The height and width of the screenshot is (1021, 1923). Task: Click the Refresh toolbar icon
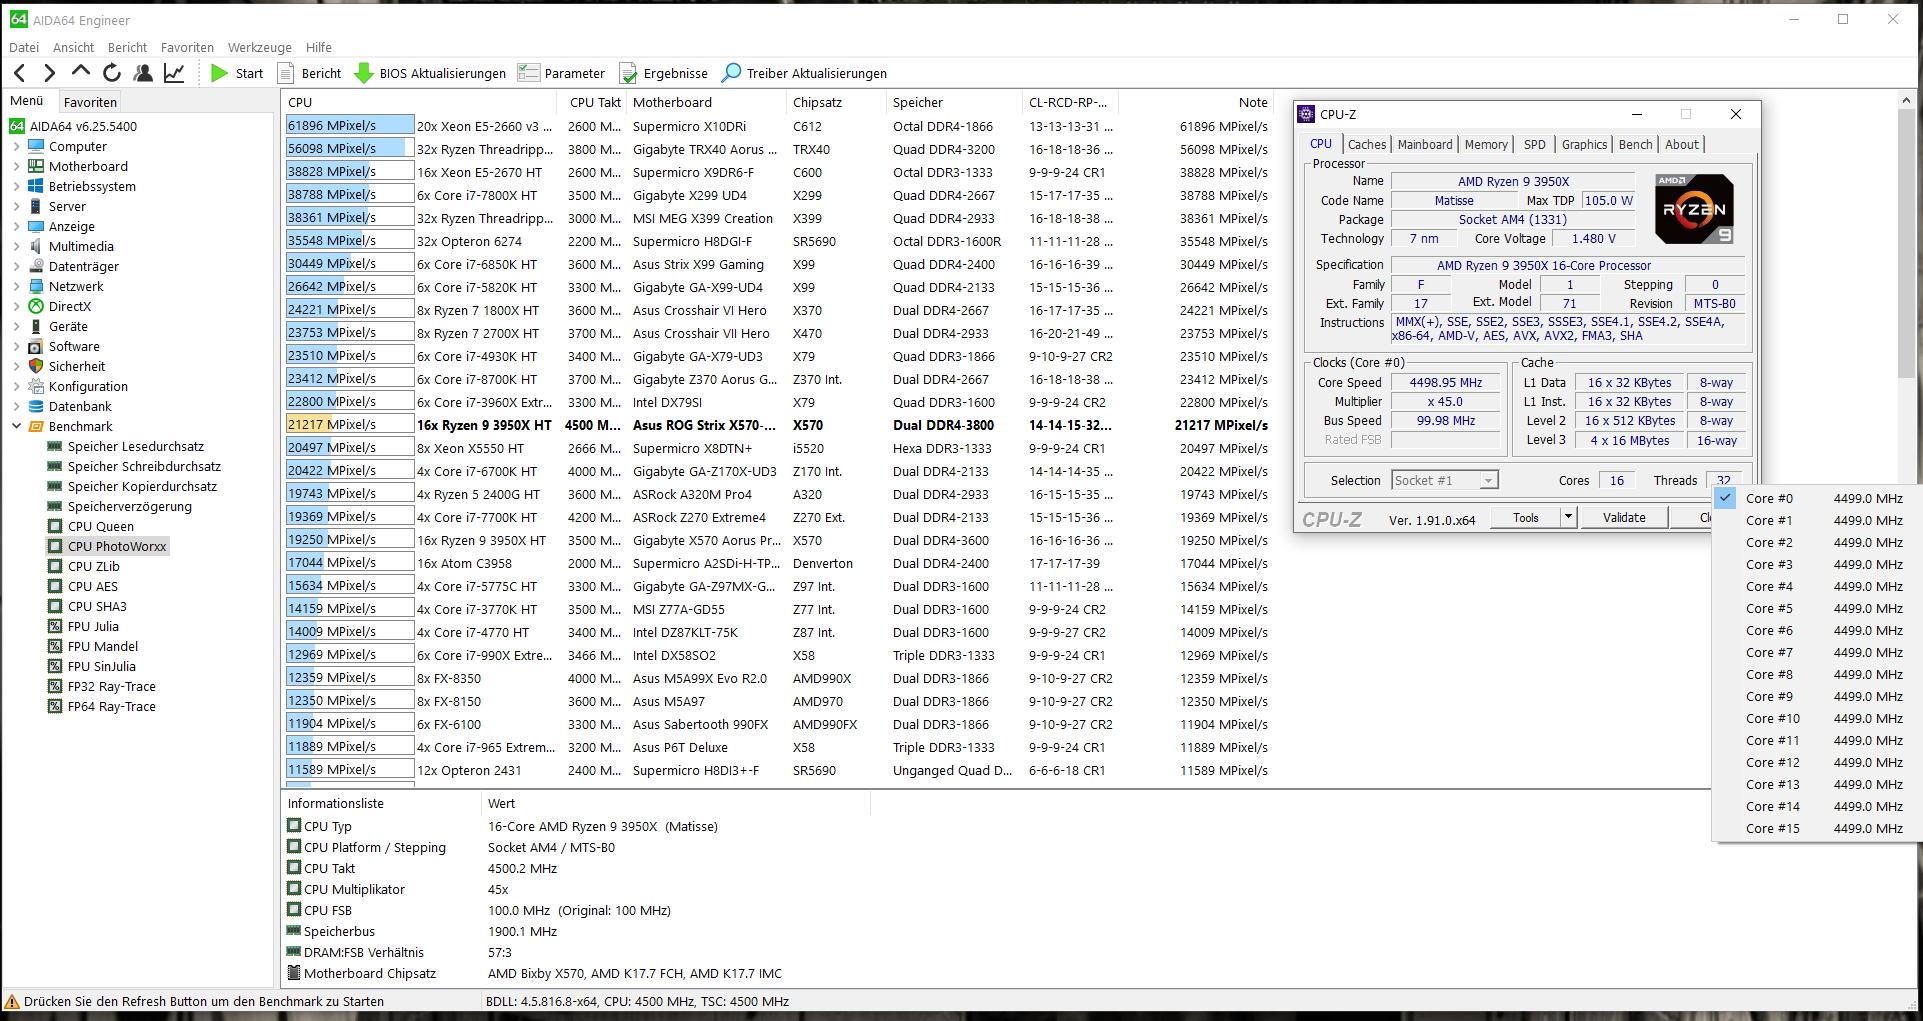coord(112,73)
